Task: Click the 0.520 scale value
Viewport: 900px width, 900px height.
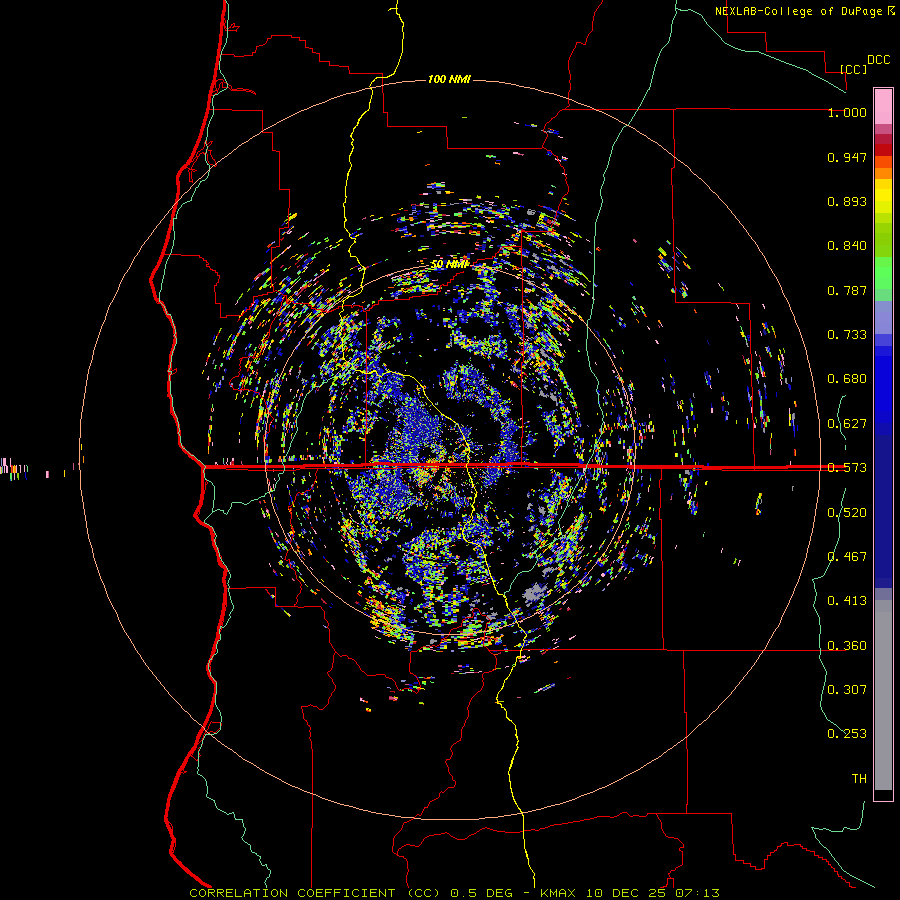Action: click(847, 513)
